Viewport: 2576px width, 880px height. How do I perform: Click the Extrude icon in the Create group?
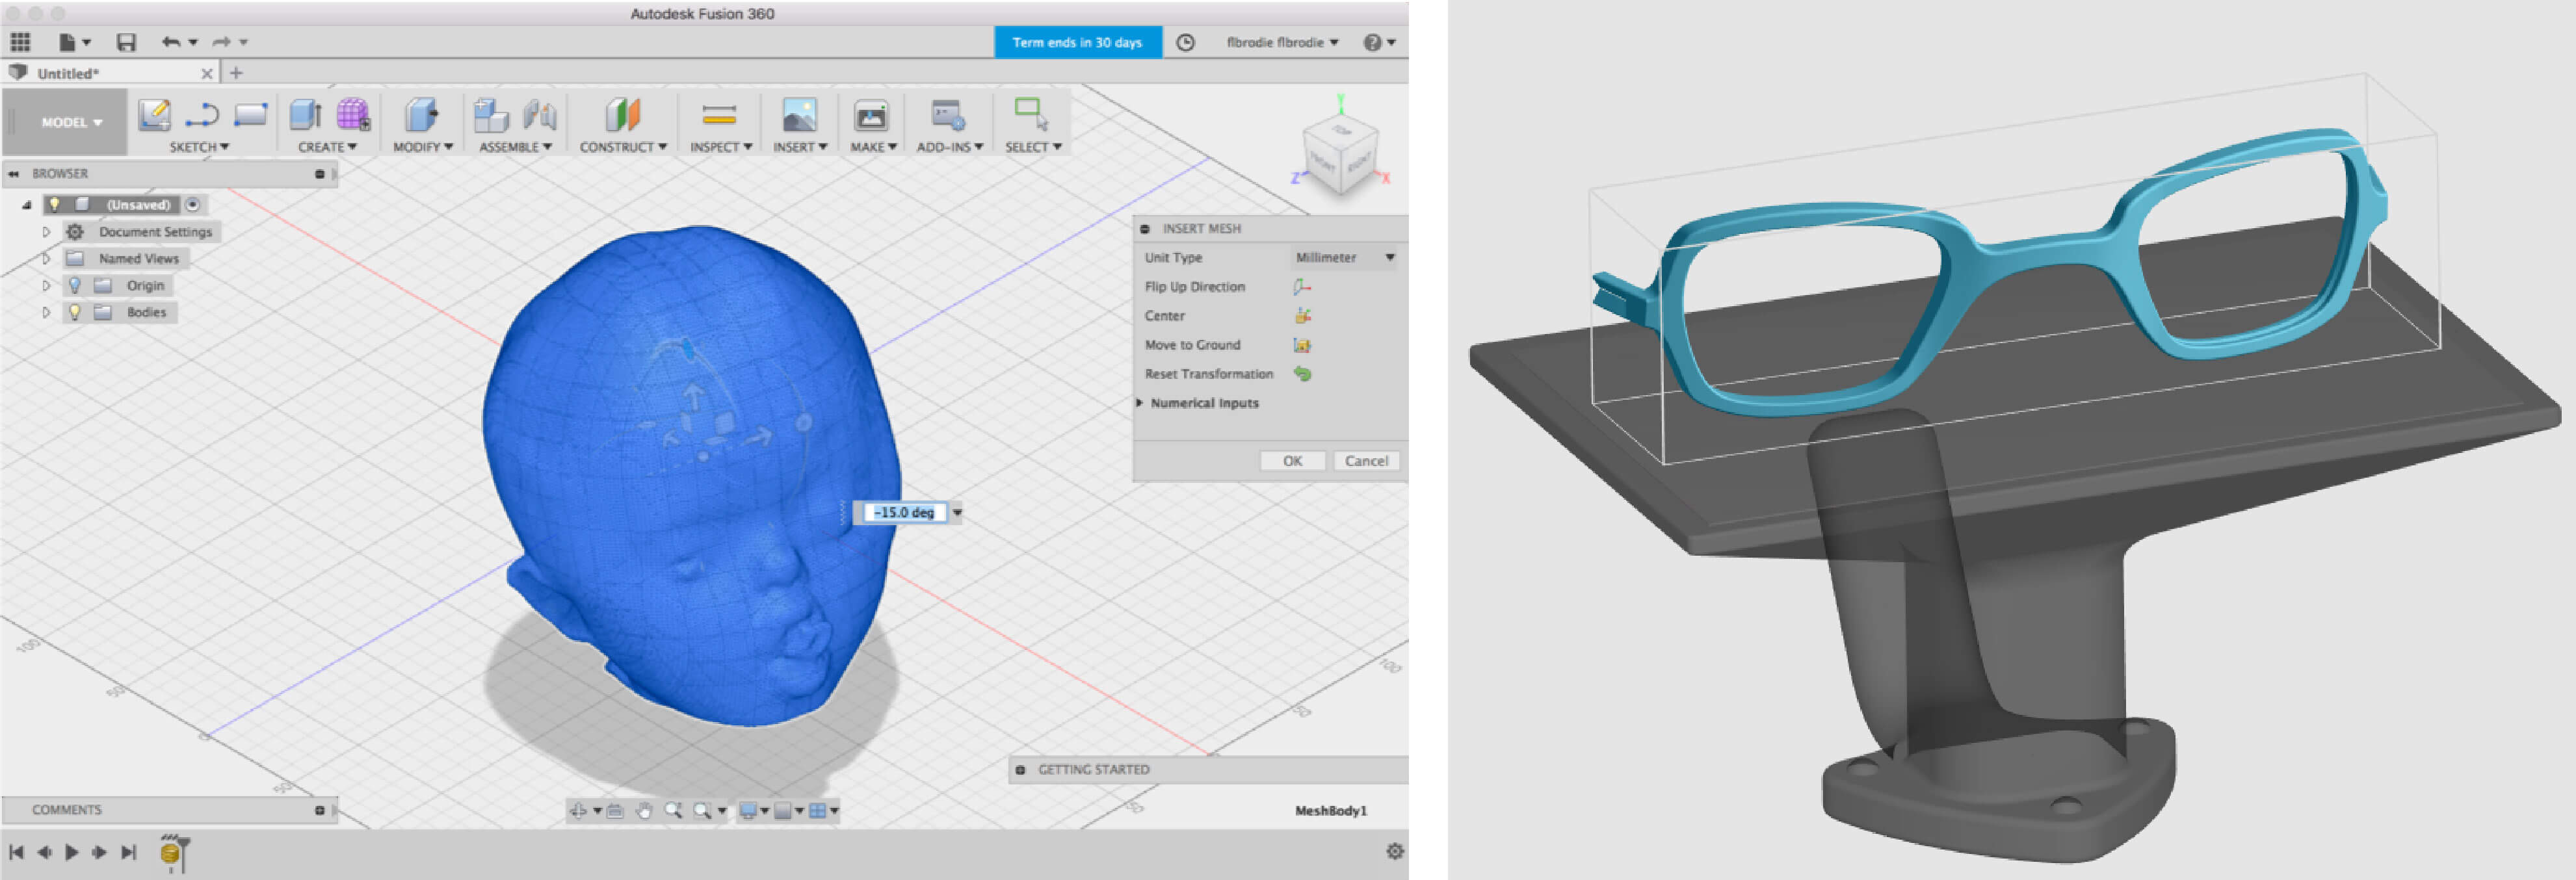[x=305, y=115]
